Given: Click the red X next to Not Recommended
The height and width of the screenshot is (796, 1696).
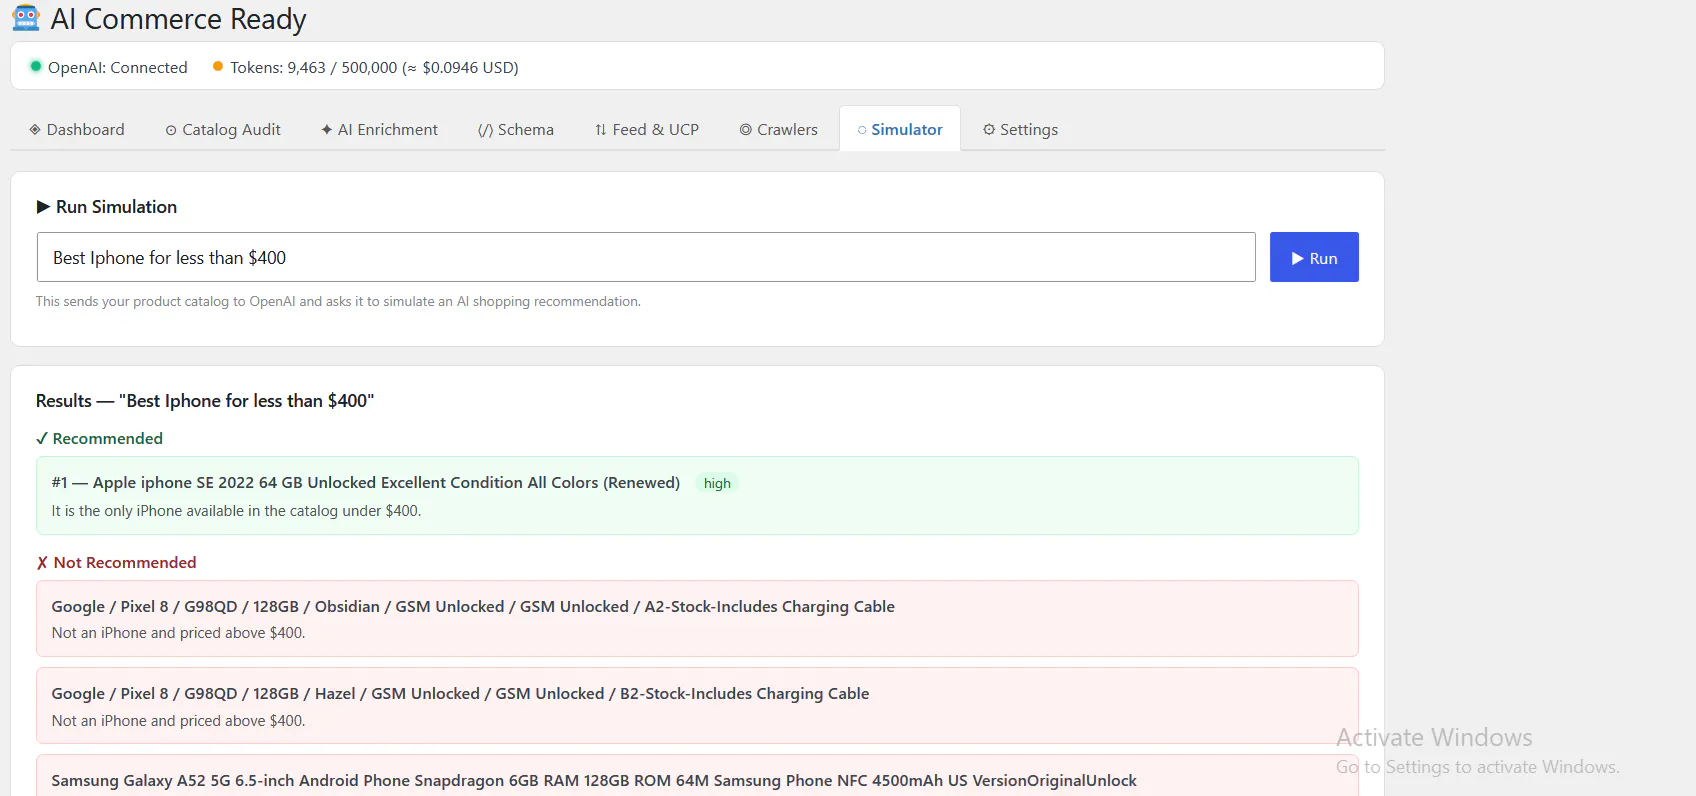Looking at the screenshot, I should 42,563.
